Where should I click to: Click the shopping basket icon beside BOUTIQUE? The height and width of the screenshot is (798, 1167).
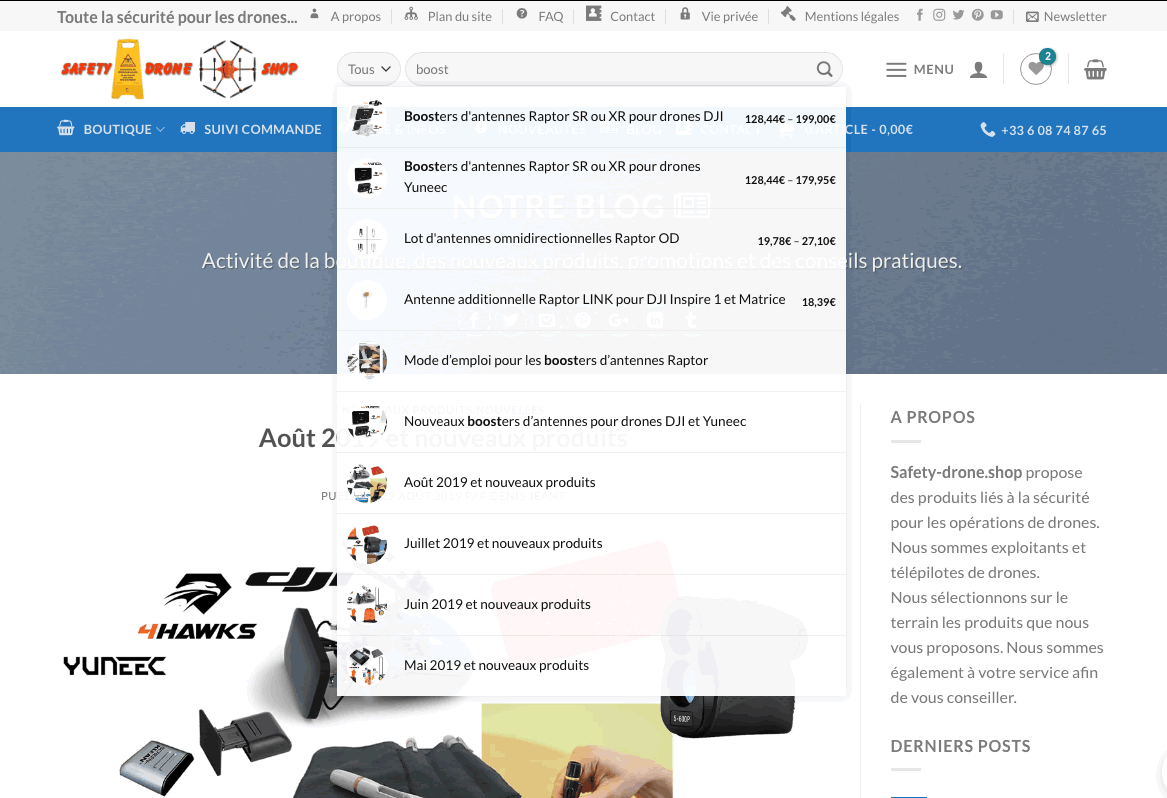click(65, 128)
